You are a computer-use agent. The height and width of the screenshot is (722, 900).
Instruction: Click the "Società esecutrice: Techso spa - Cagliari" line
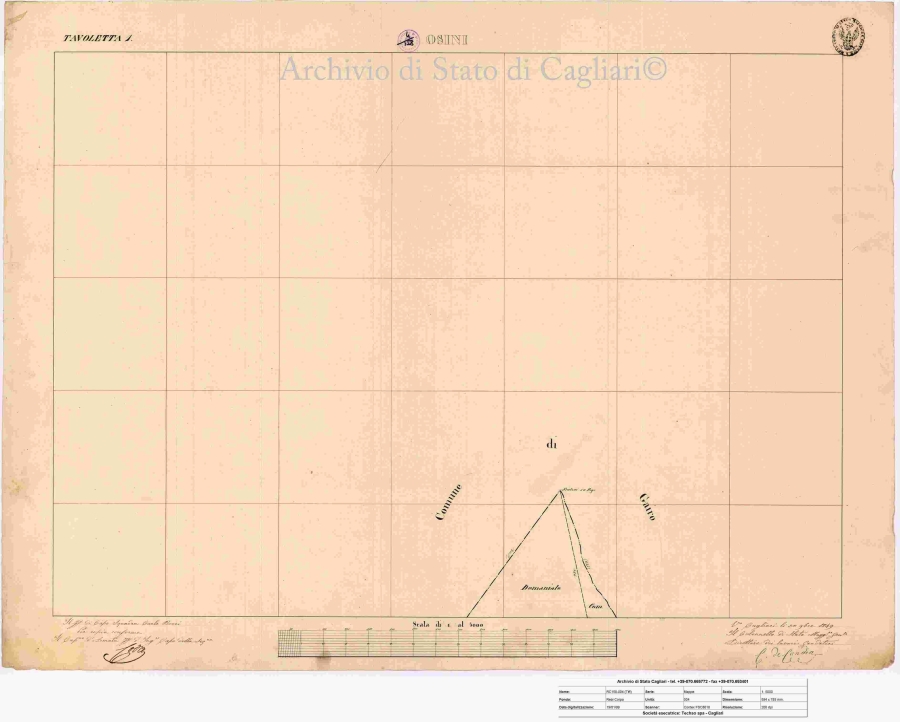click(683, 713)
